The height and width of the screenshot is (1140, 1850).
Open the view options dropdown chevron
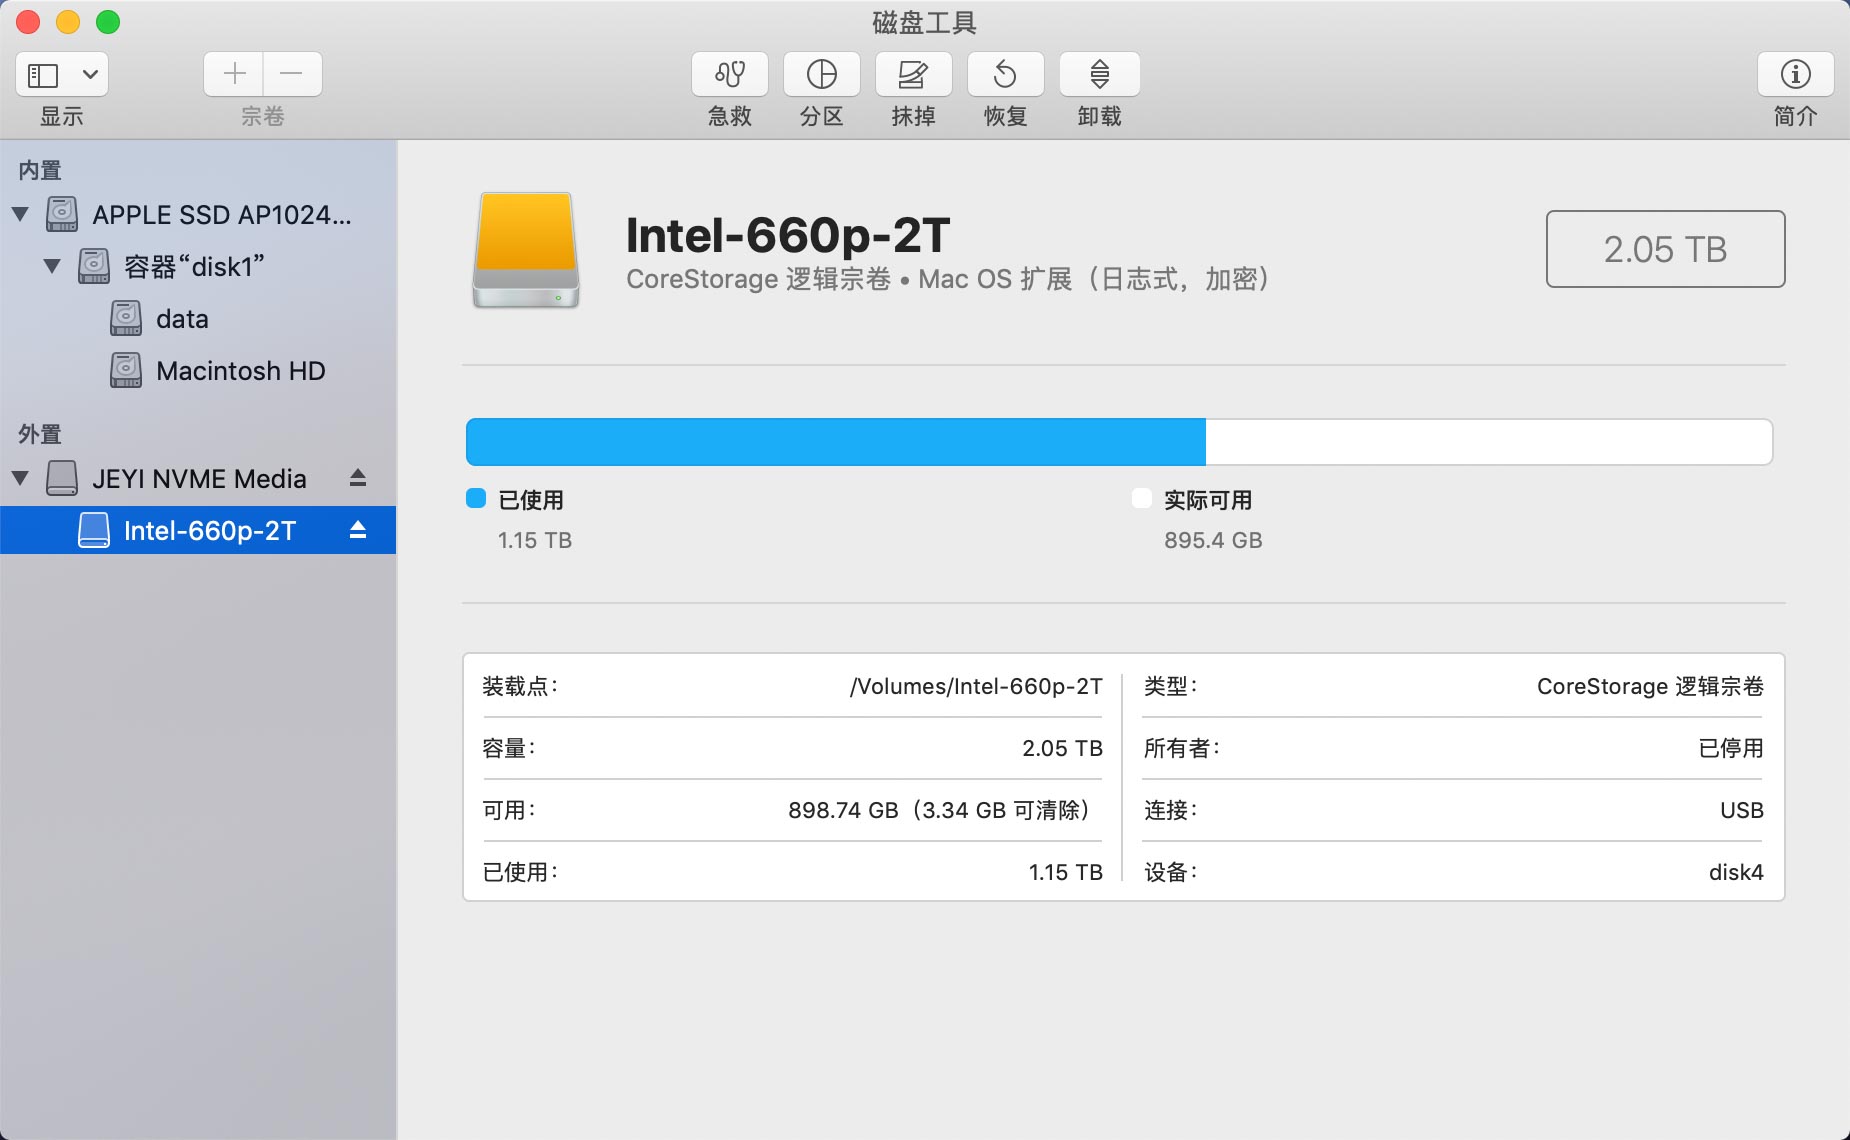(x=90, y=75)
